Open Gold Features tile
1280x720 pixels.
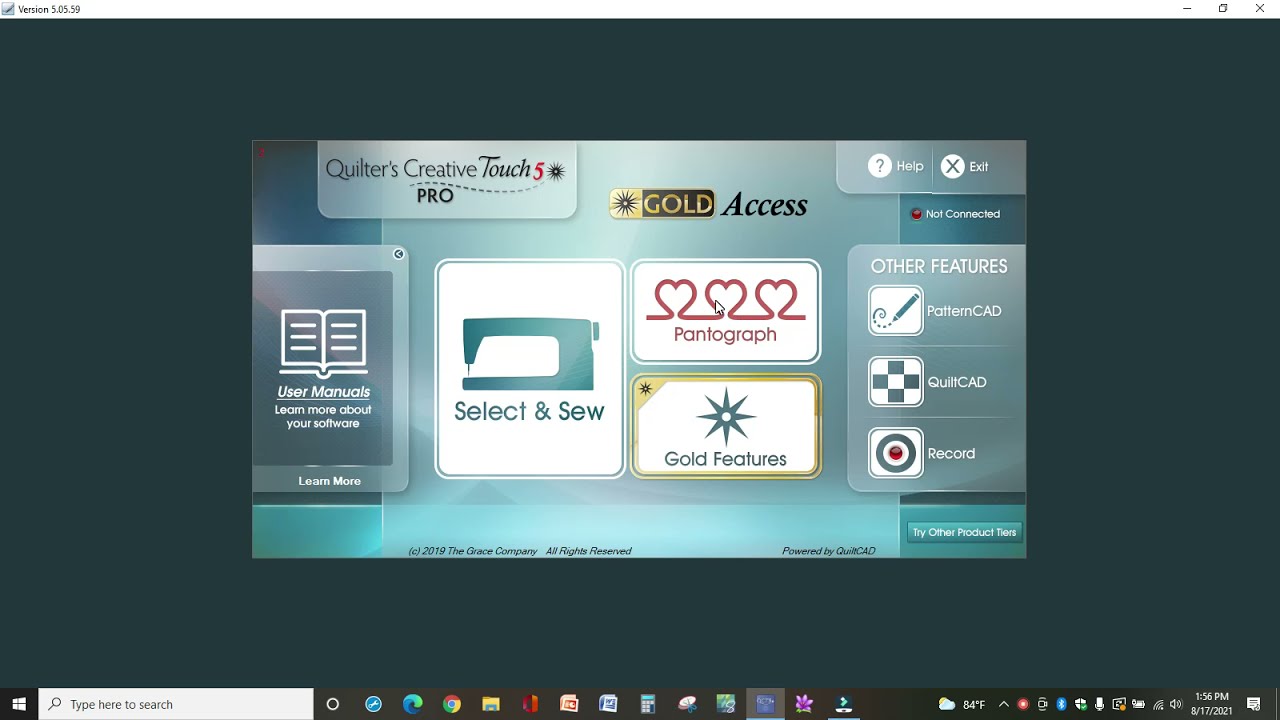pos(726,426)
